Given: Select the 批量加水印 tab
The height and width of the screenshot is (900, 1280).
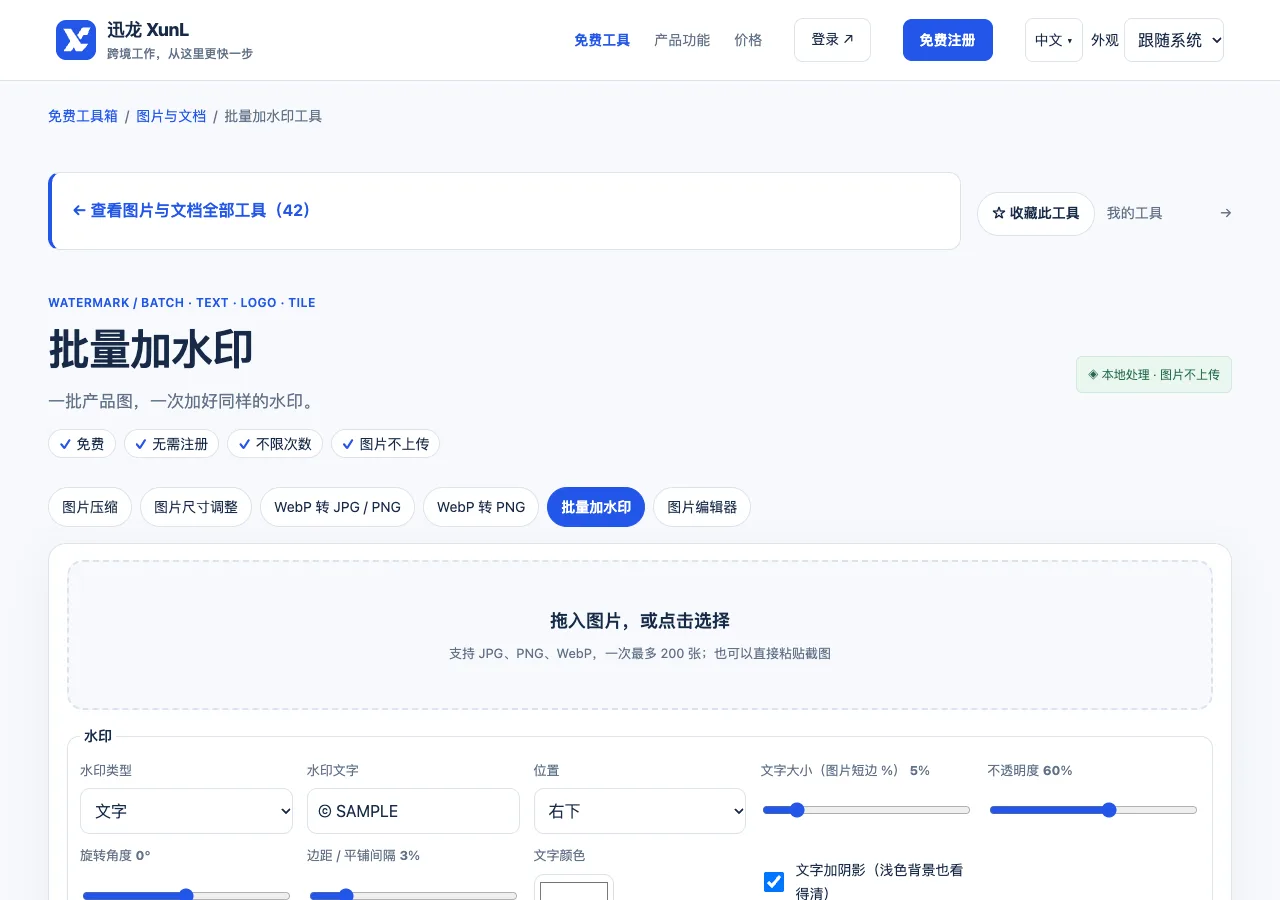Looking at the screenshot, I should (596, 507).
